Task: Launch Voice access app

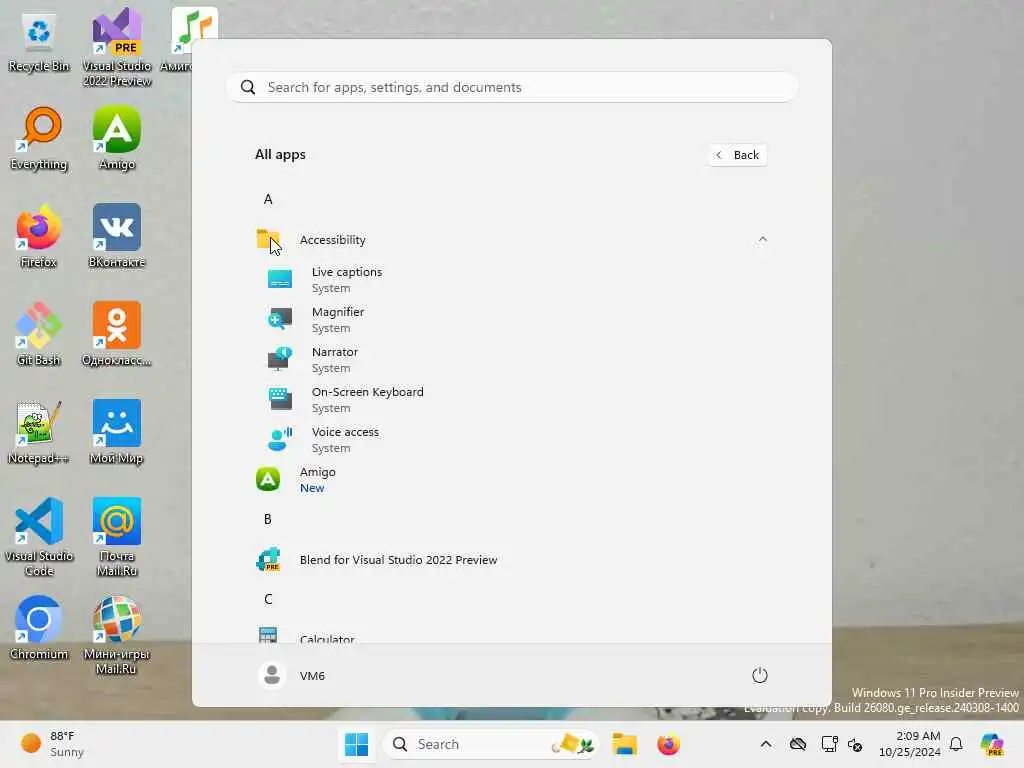Action: pos(512,440)
